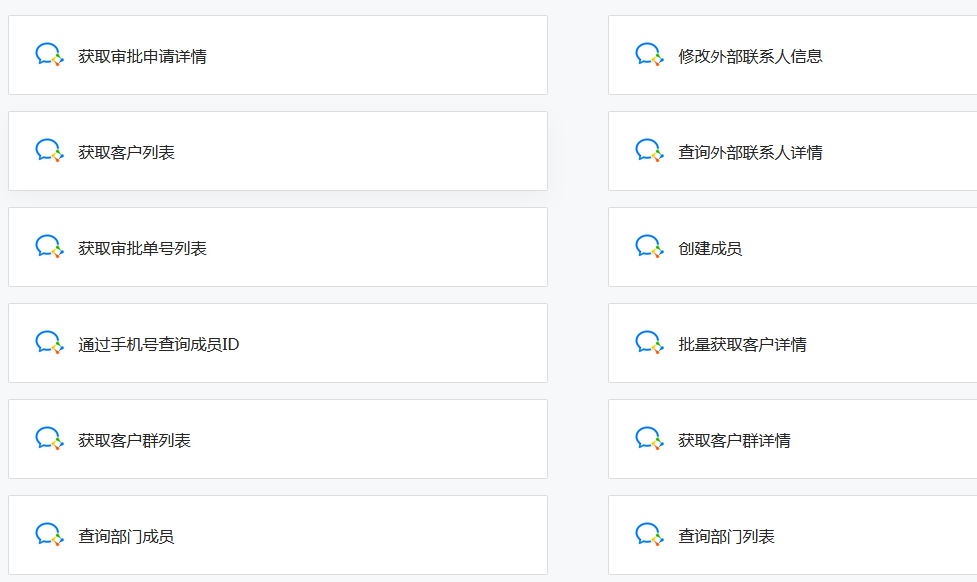Click the WeCom icon beside 获取审批单号列表
Viewport: 977px width, 582px height.
coord(49,247)
